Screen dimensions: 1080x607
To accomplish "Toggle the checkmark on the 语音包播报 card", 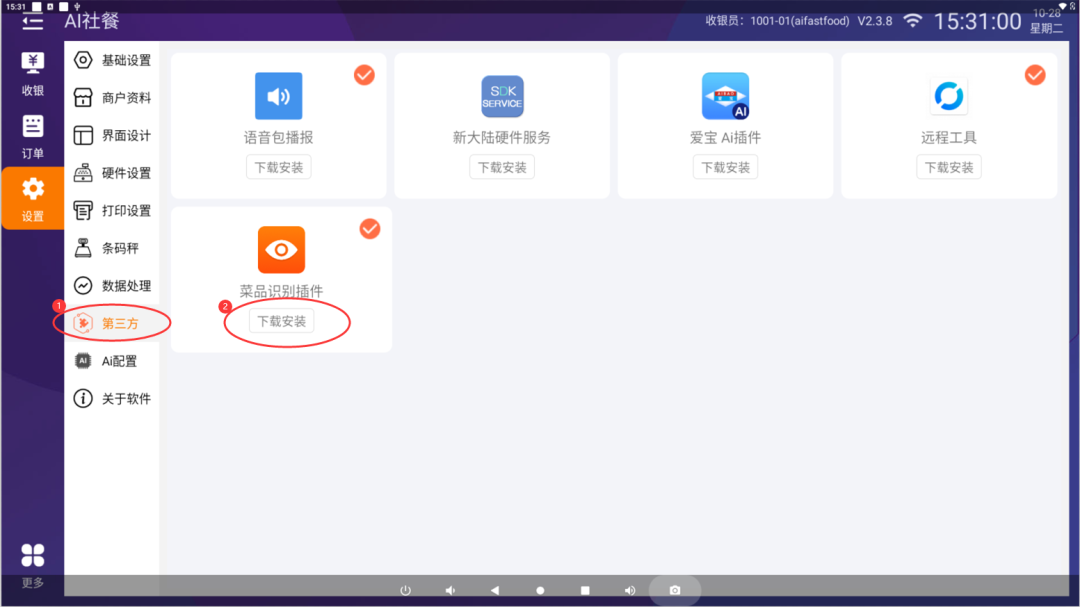I will click(365, 75).
